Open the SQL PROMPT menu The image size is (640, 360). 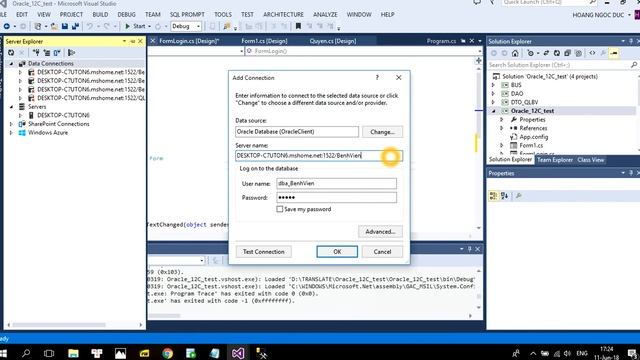pos(187,14)
